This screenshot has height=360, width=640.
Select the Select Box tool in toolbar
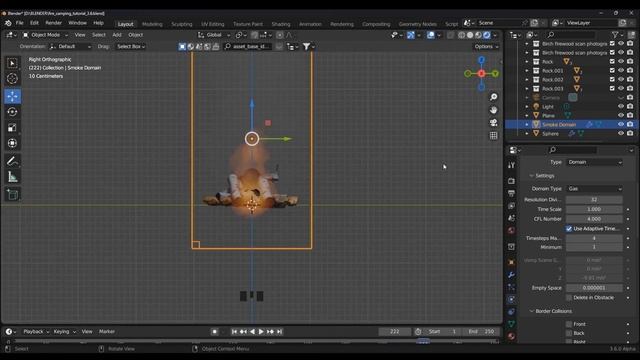tap(12, 63)
